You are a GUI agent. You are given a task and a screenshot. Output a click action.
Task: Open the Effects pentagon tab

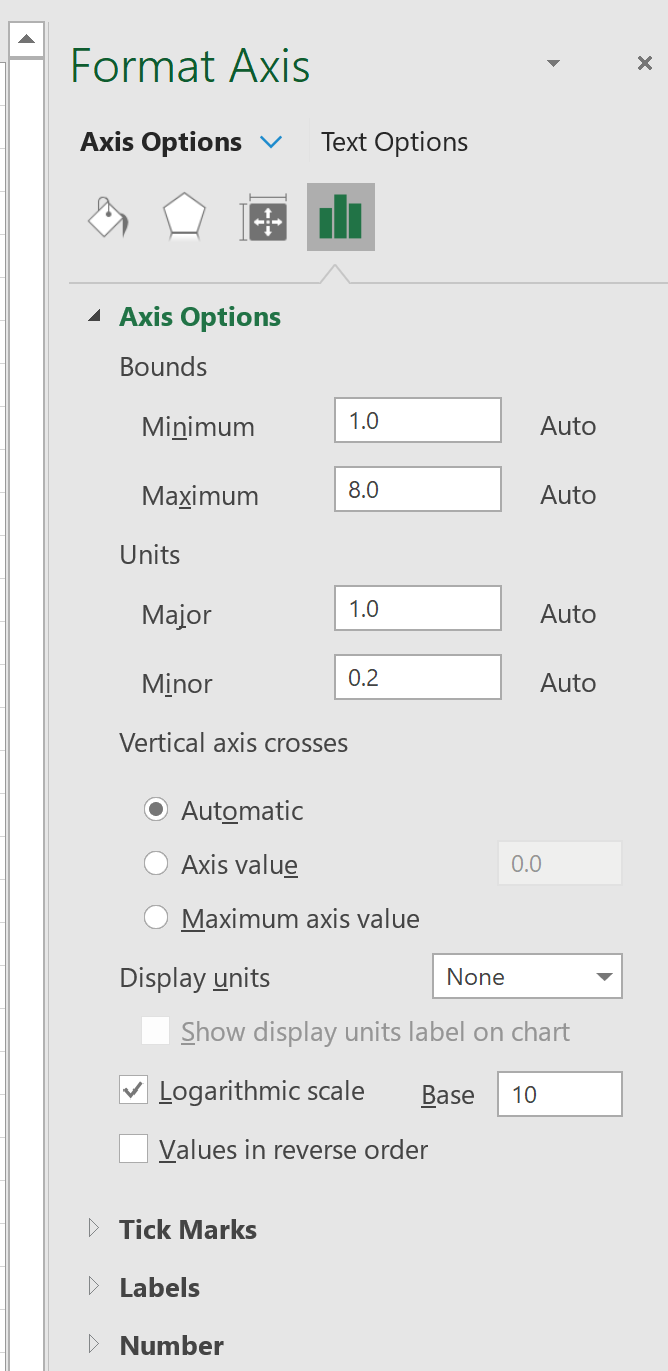[184, 218]
